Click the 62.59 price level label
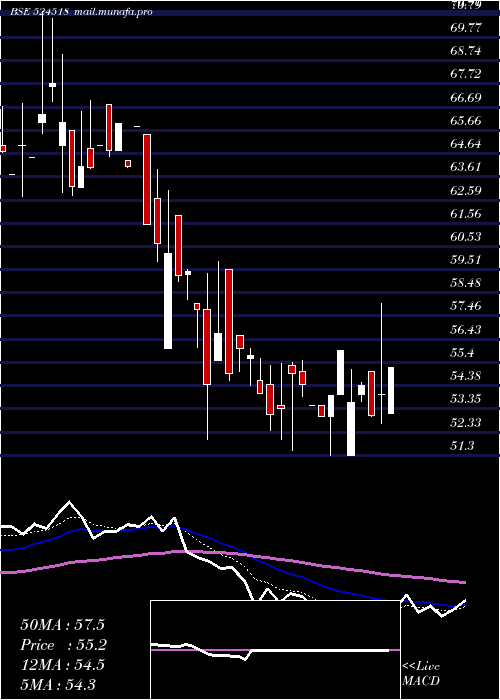Viewport: 500px width, 700px height. (466, 191)
